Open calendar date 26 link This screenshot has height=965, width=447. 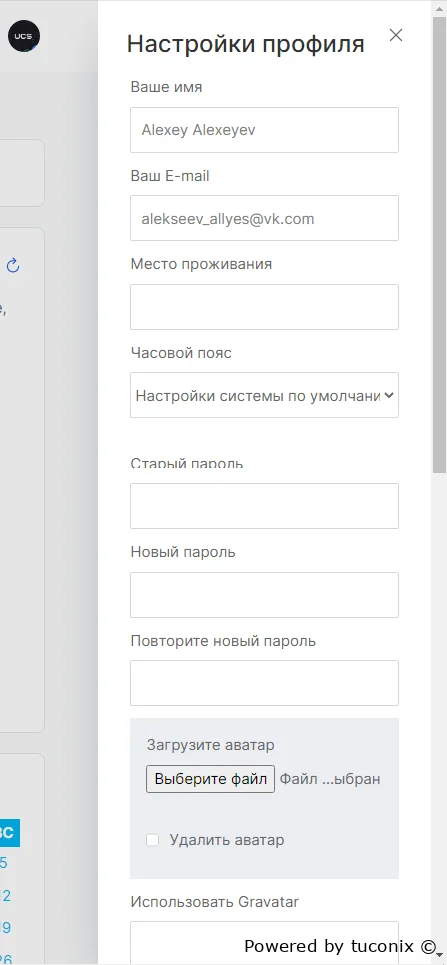[x=6, y=958]
